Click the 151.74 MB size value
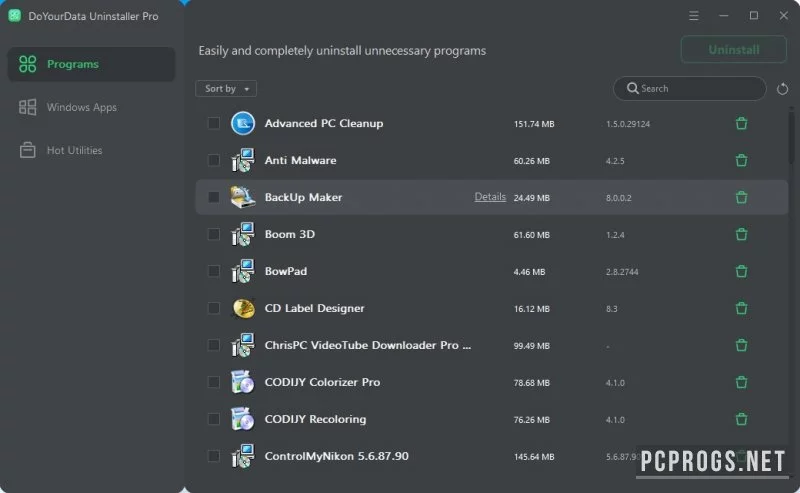 (534, 124)
